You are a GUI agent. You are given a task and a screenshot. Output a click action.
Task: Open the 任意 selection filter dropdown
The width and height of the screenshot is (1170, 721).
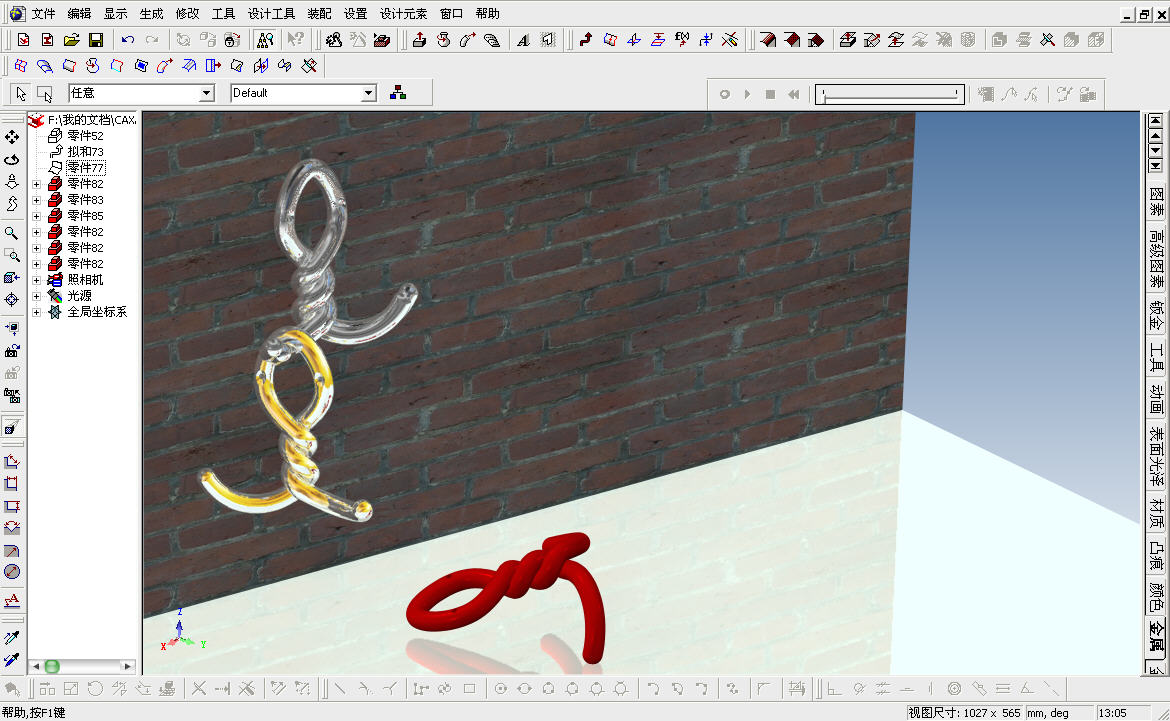coord(207,93)
